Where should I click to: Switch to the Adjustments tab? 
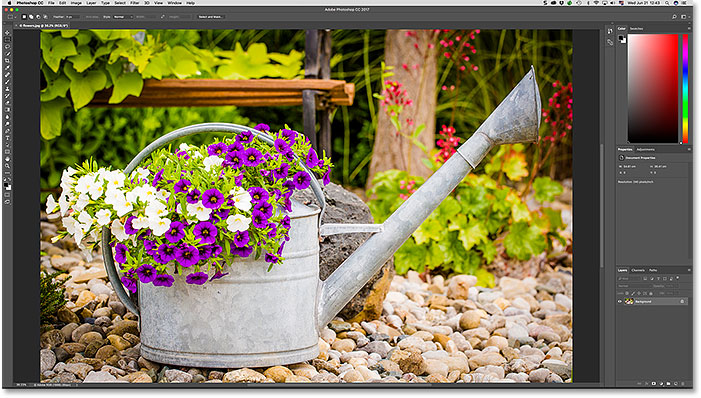[645, 149]
